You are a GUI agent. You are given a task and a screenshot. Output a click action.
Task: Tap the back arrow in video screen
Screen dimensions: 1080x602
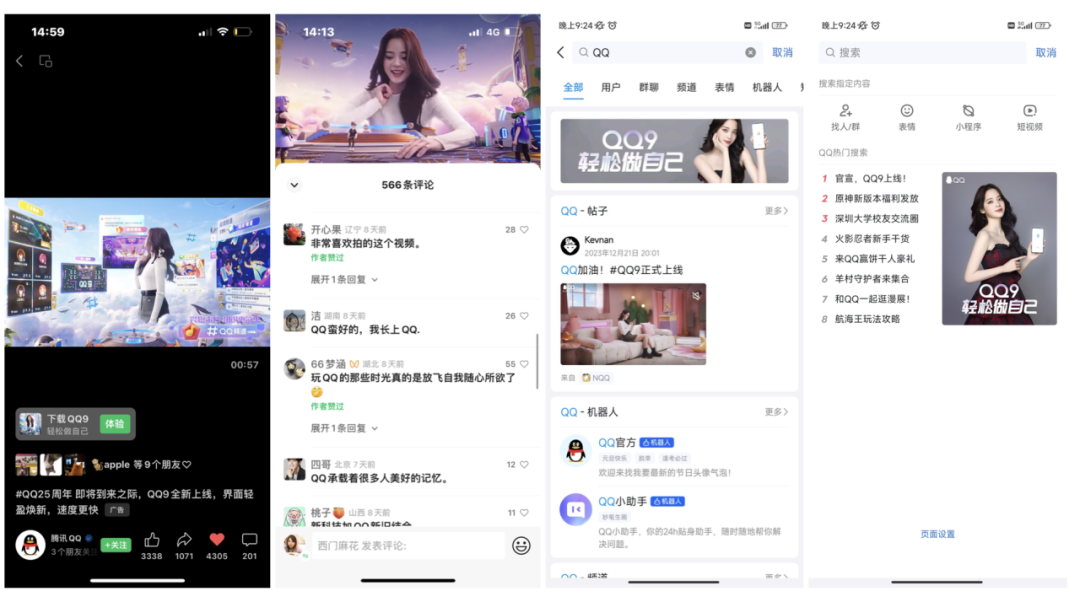point(19,61)
